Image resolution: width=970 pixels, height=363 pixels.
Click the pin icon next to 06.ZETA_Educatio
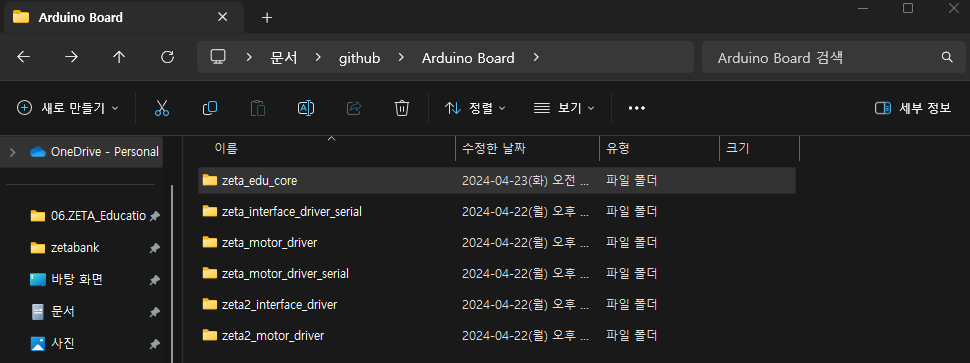tap(155, 216)
